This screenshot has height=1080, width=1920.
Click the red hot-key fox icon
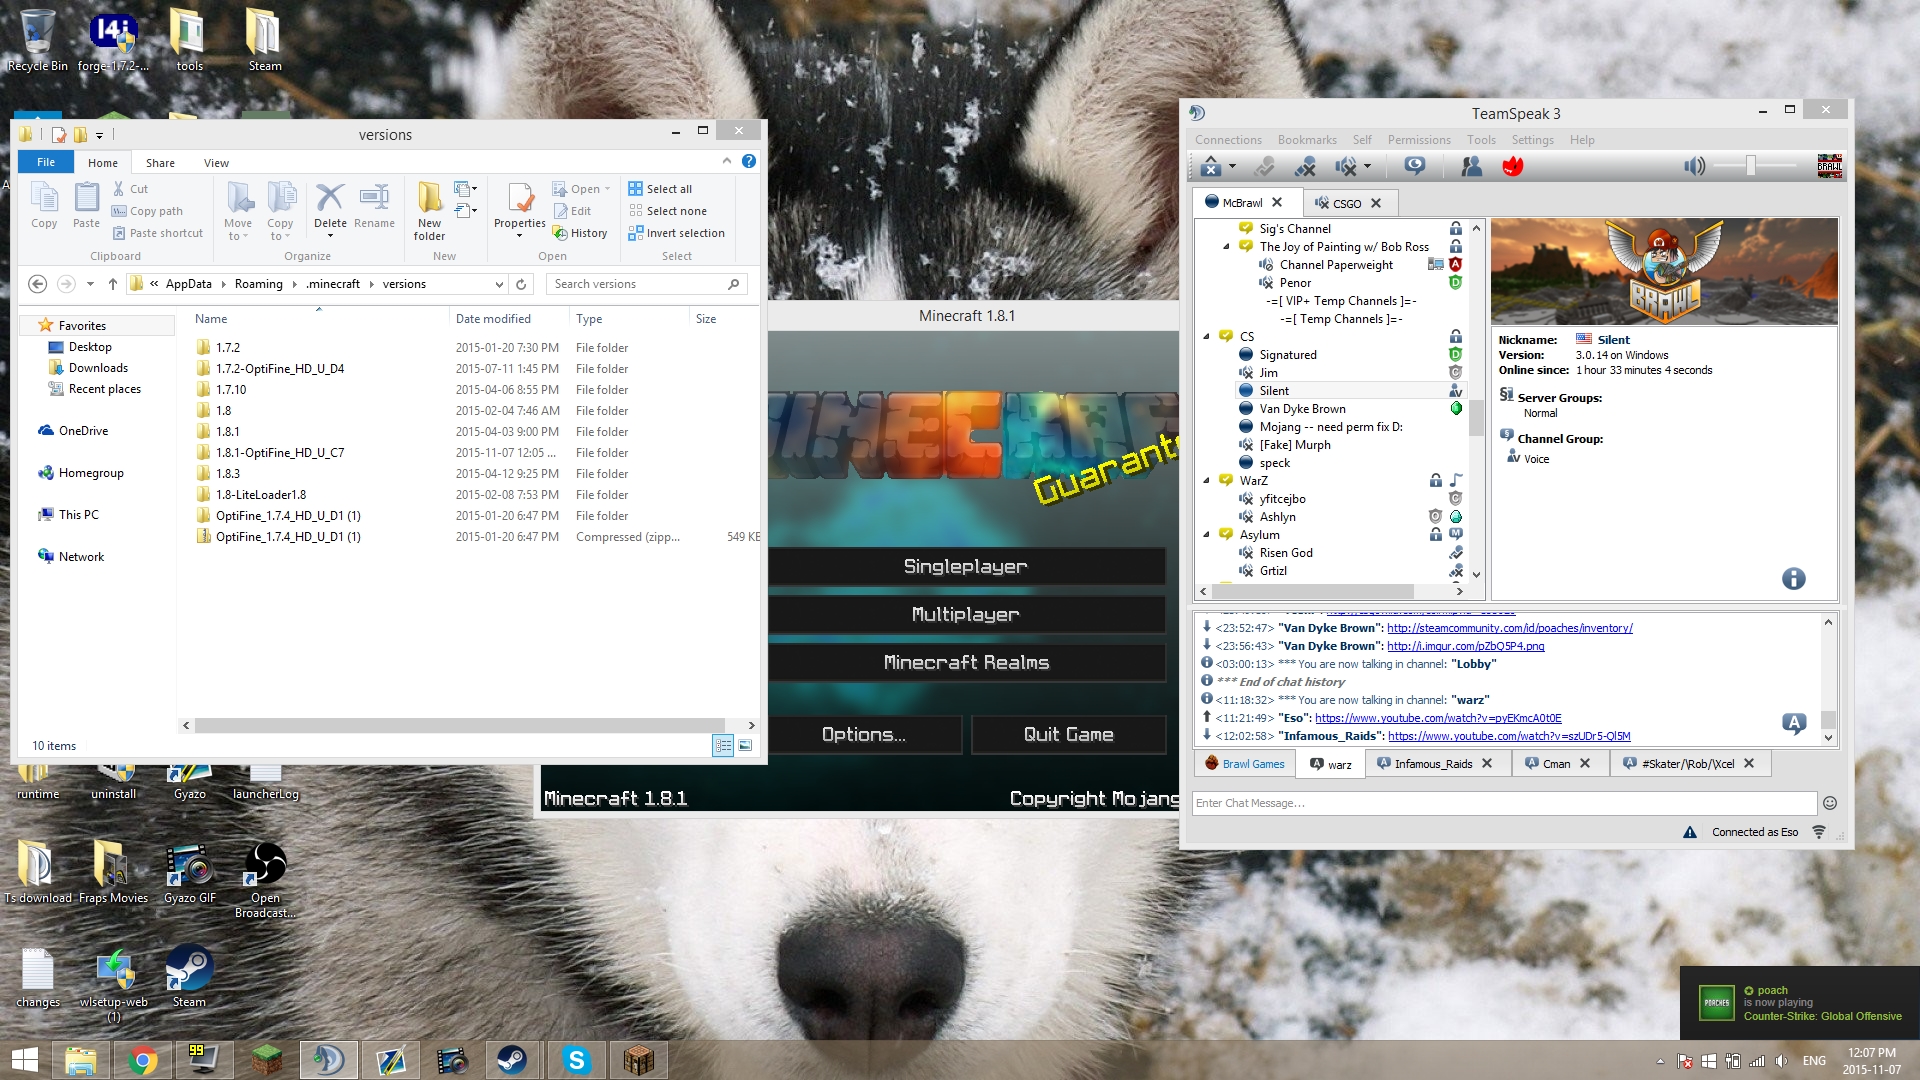tap(1512, 166)
